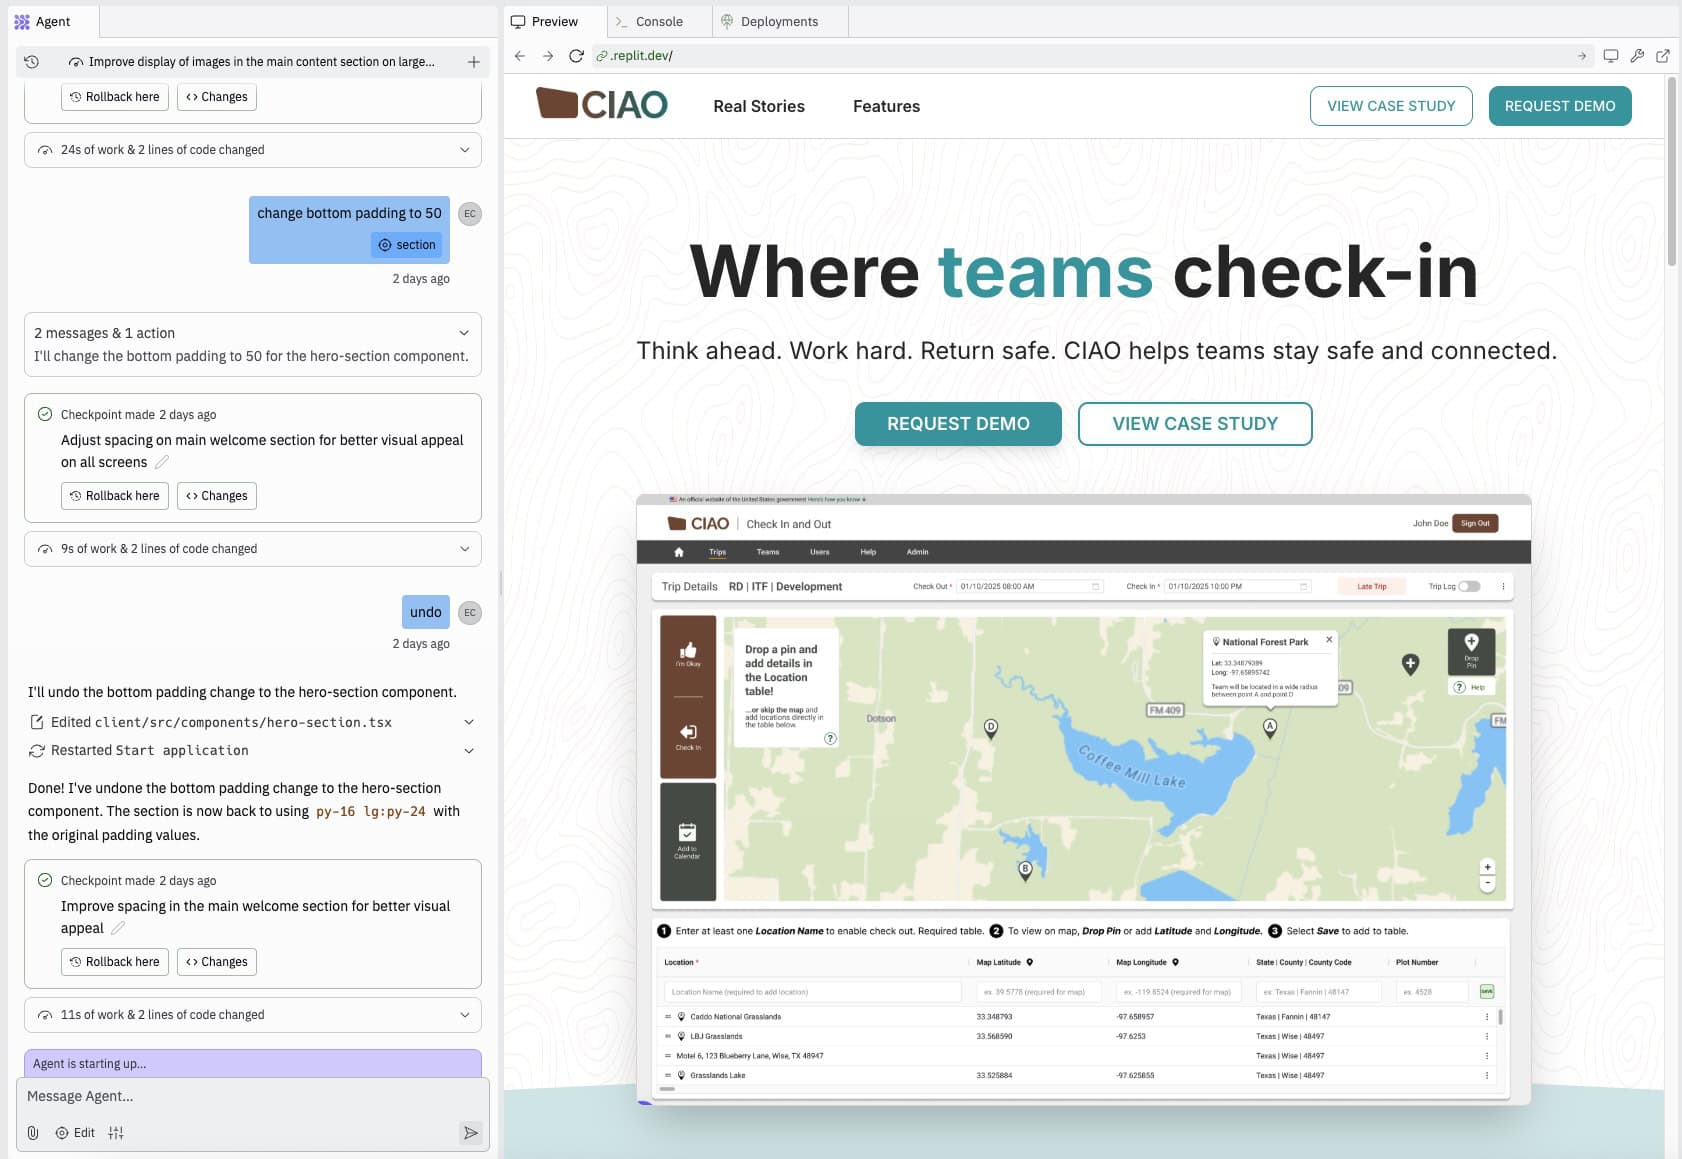Click the Message Agent input field
This screenshot has height=1159, width=1682.
(x=250, y=1096)
